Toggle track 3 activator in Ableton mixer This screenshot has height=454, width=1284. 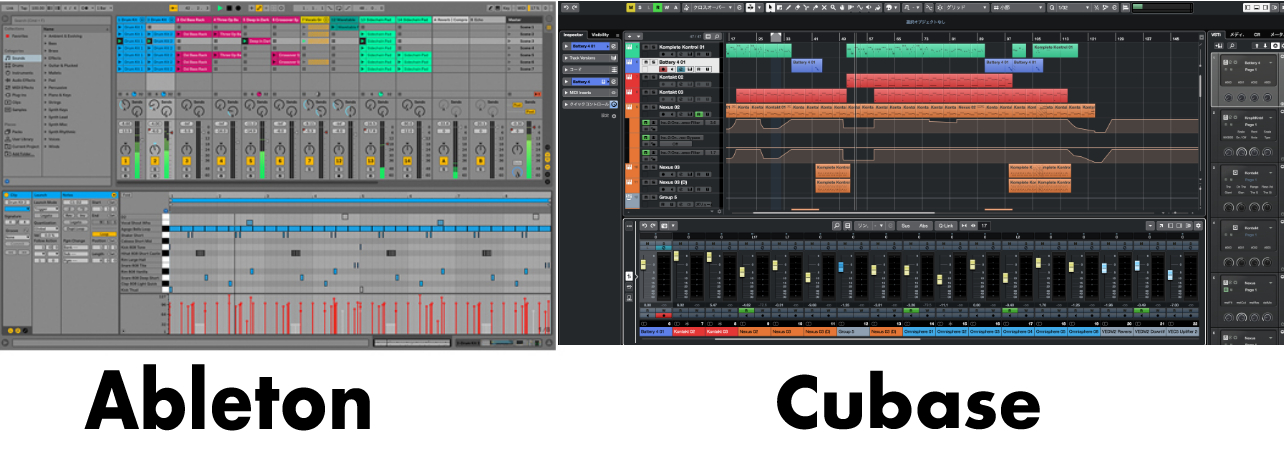click(187, 161)
